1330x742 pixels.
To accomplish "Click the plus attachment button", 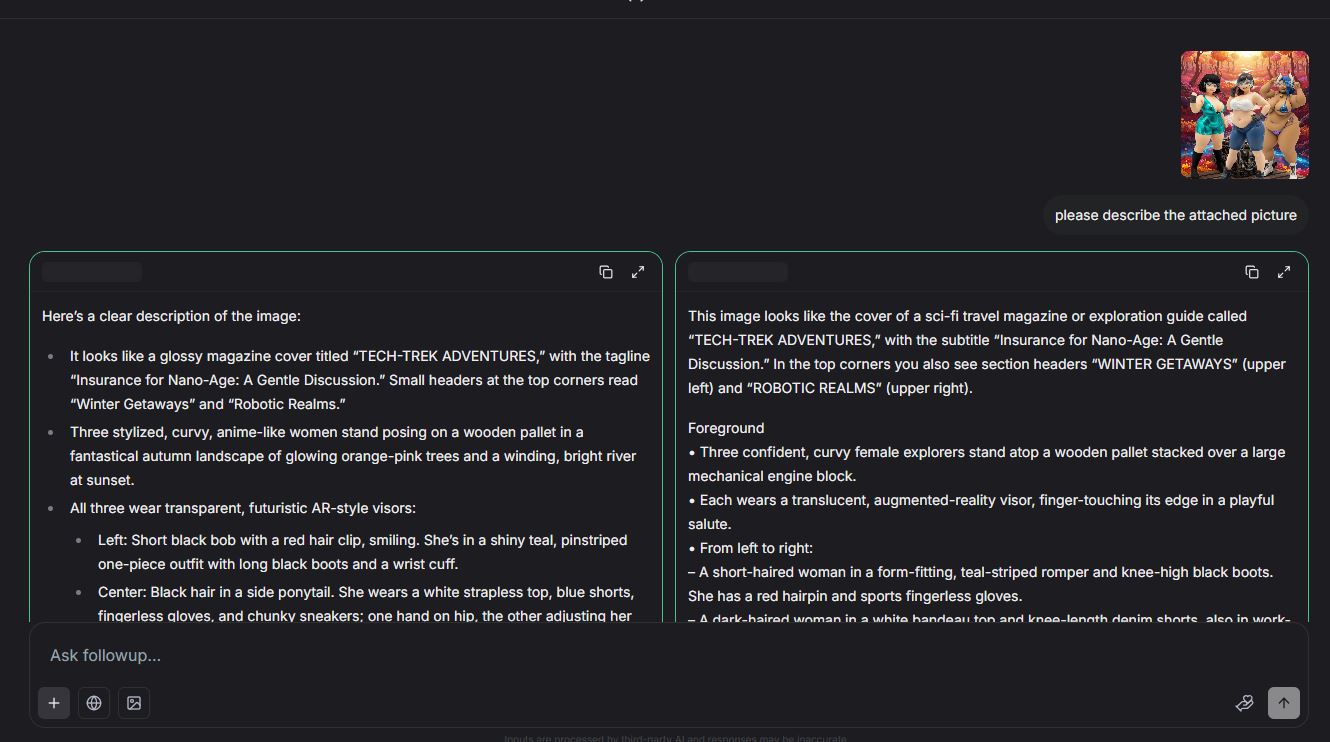I will point(54,703).
